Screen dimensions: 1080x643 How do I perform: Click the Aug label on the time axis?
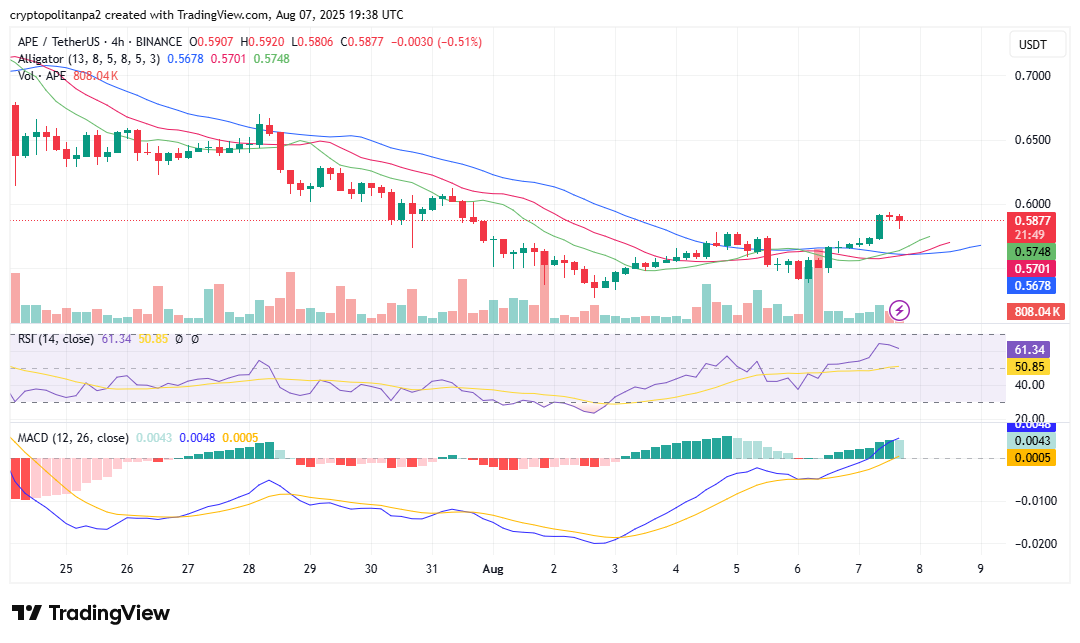point(492,568)
